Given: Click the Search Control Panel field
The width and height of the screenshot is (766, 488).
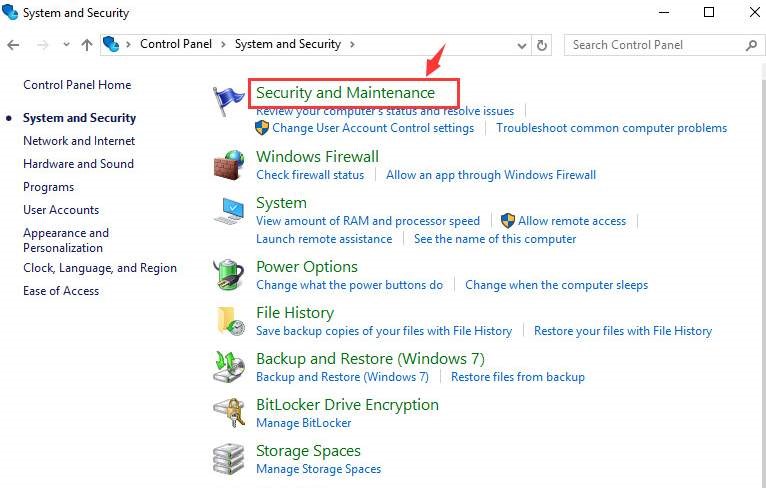Looking at the screenshot, I should tap(655, 45).
